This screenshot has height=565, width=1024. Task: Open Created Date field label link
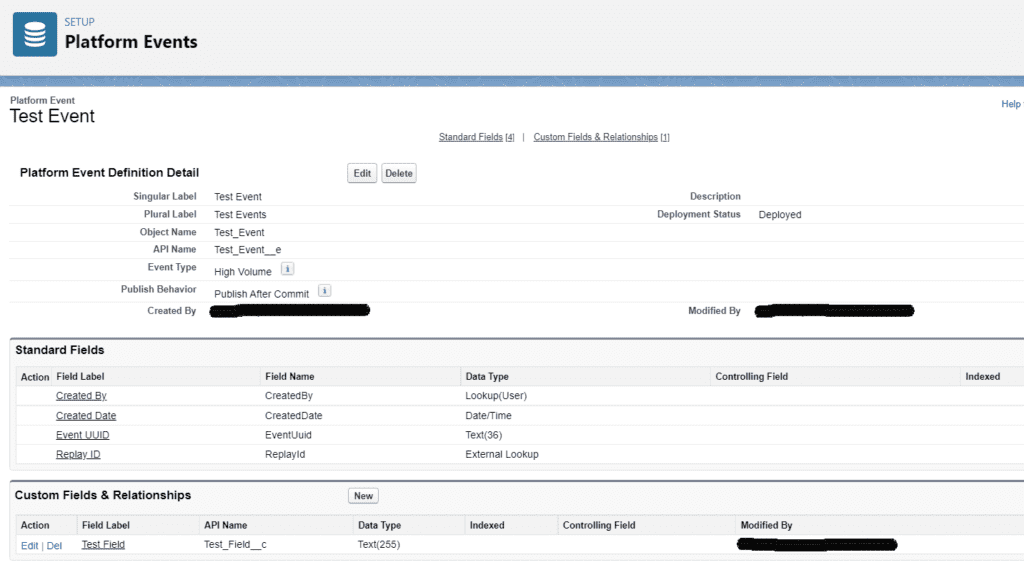pyautogui.click(x=86, y=415)
